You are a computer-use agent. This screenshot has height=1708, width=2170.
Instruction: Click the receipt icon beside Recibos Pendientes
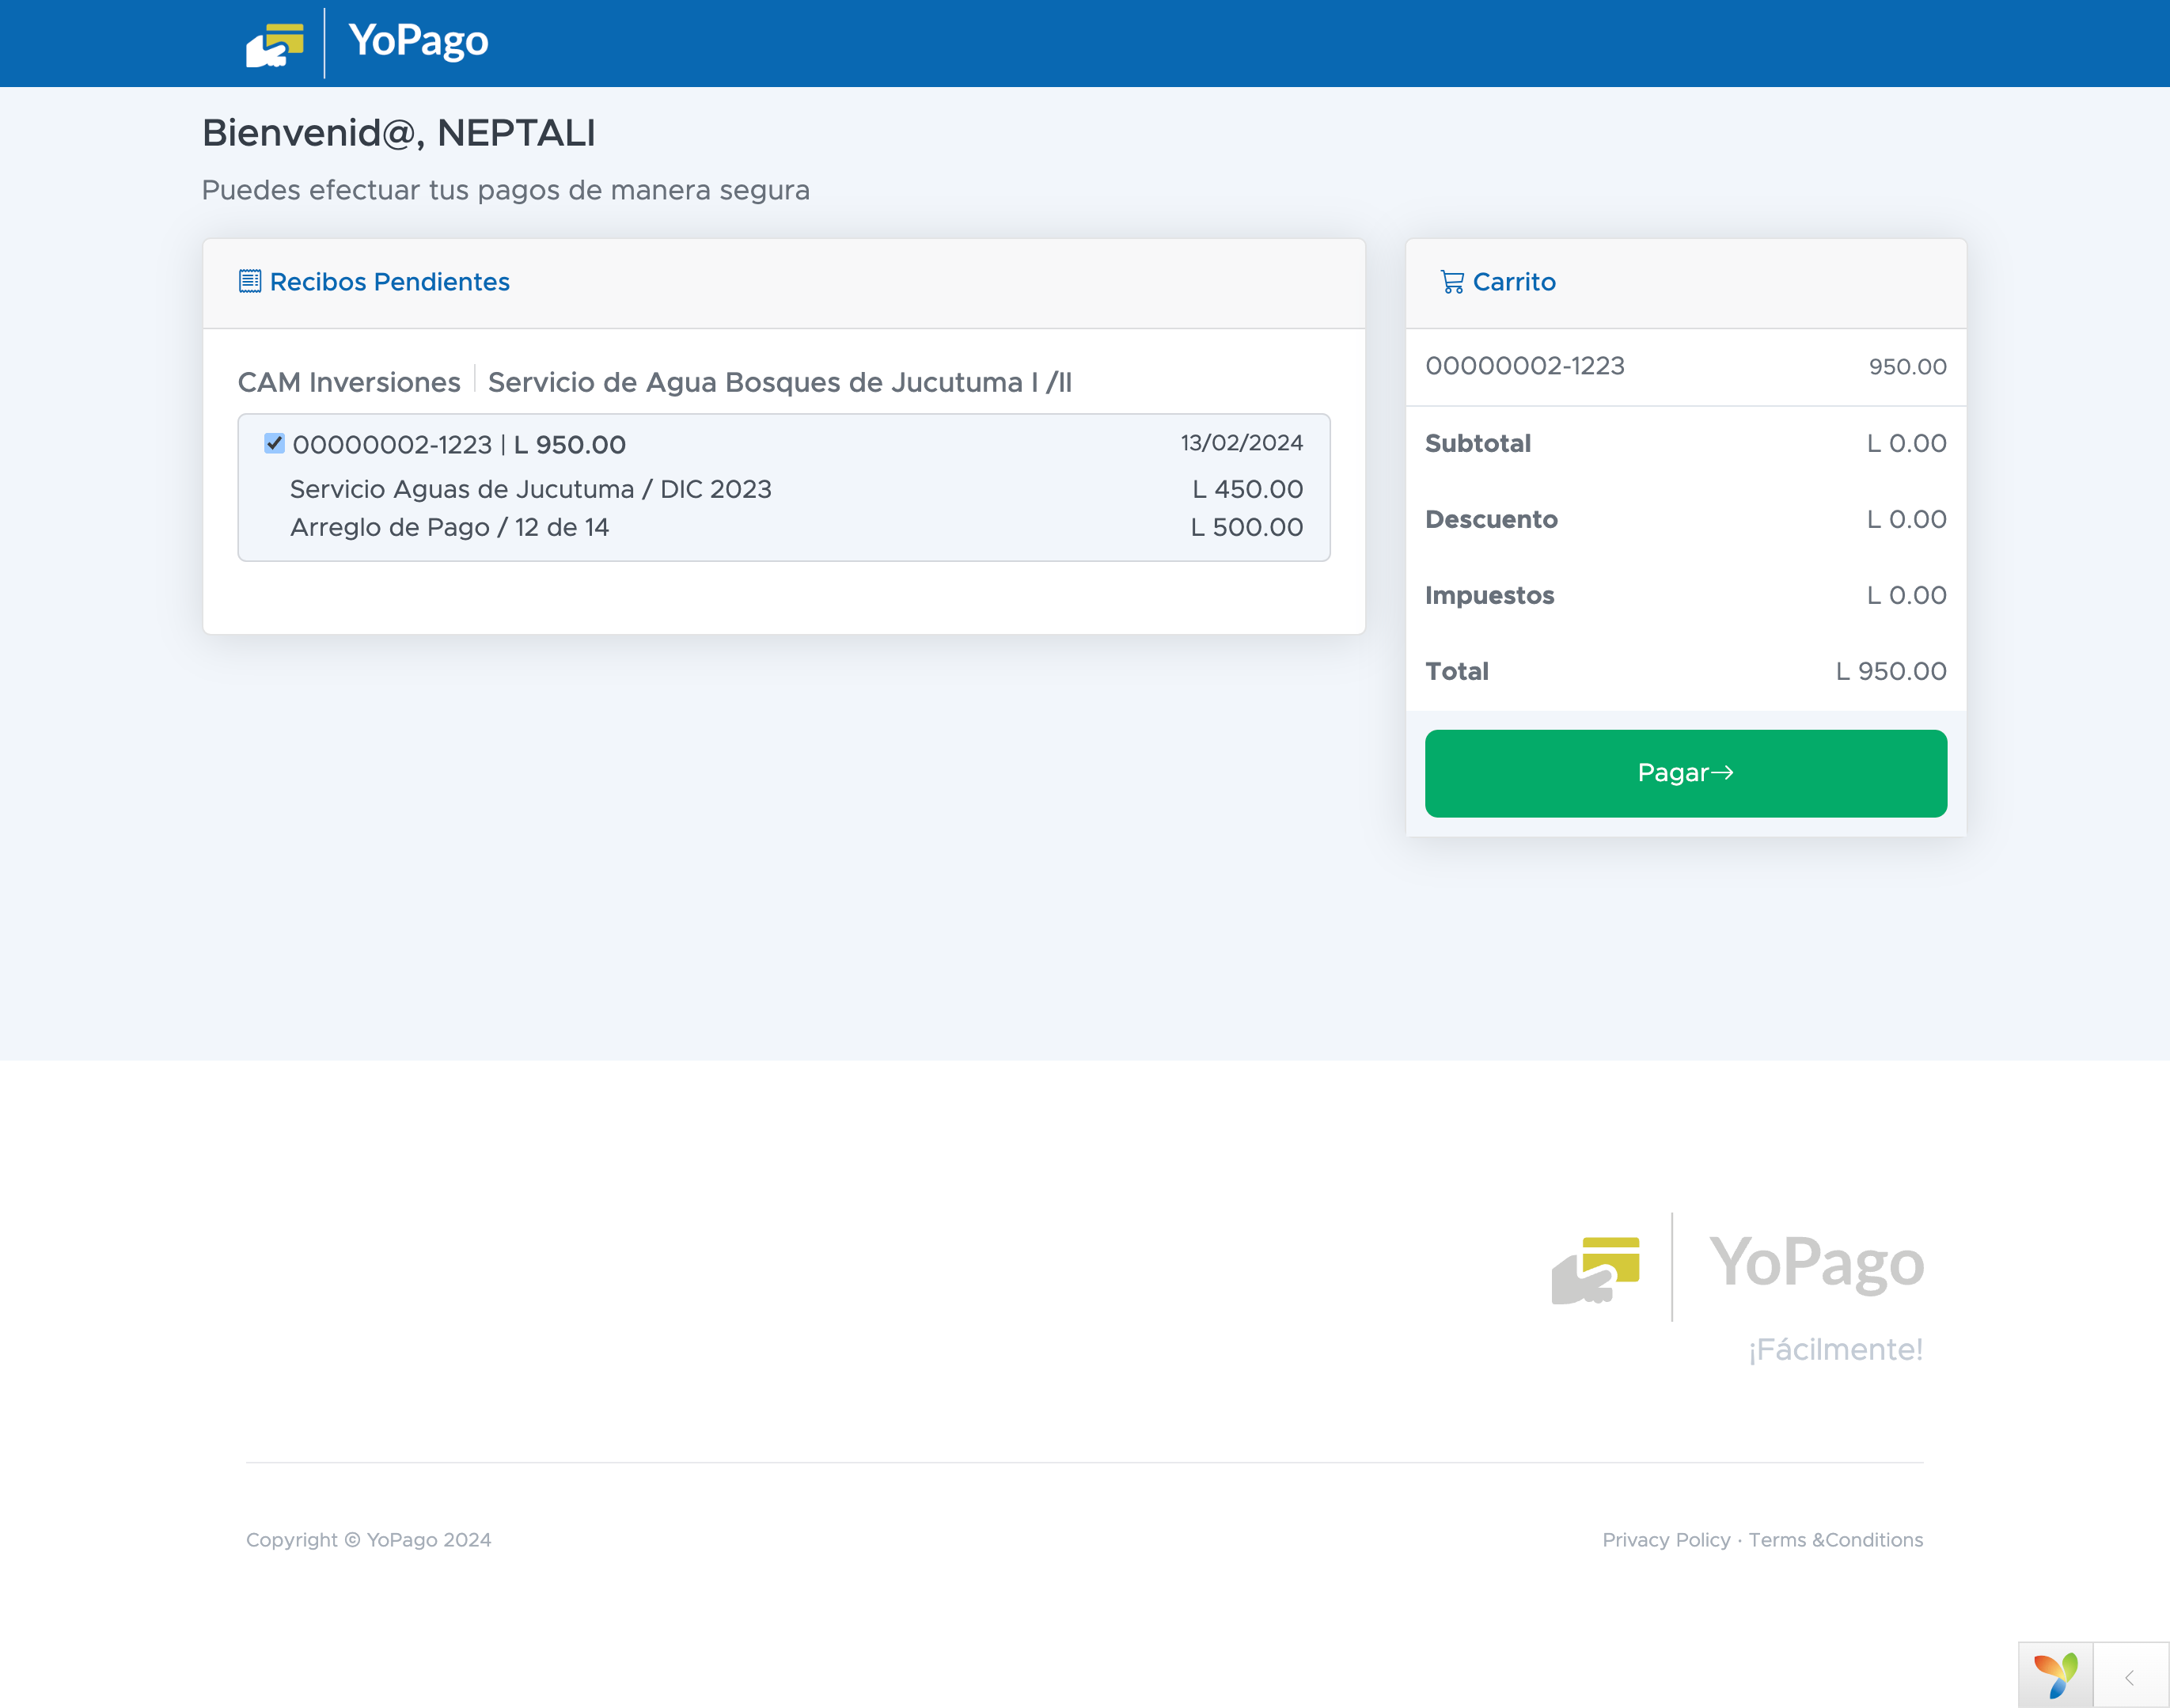(x=250, y=282)
